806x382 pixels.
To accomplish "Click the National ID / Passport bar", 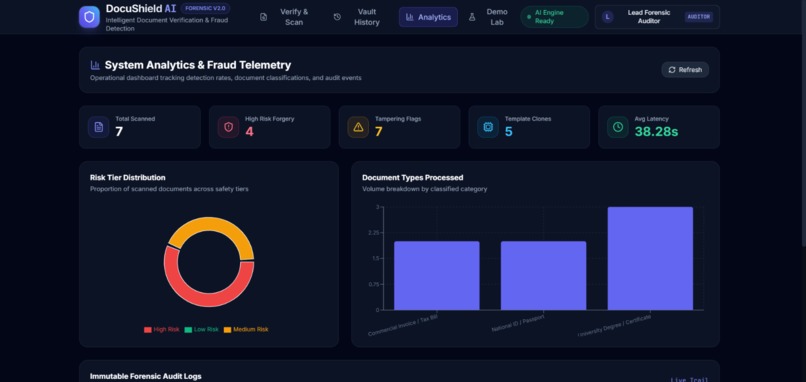I will pyautogui.click(x=543, y=276).
